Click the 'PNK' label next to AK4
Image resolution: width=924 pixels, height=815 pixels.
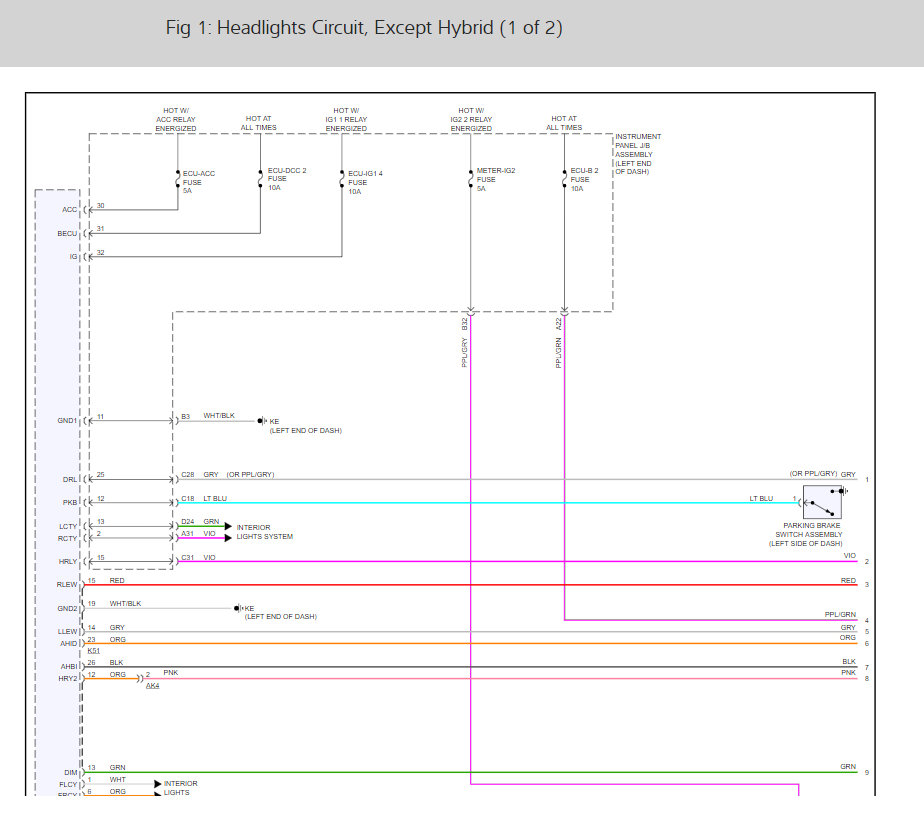[171, 672]
